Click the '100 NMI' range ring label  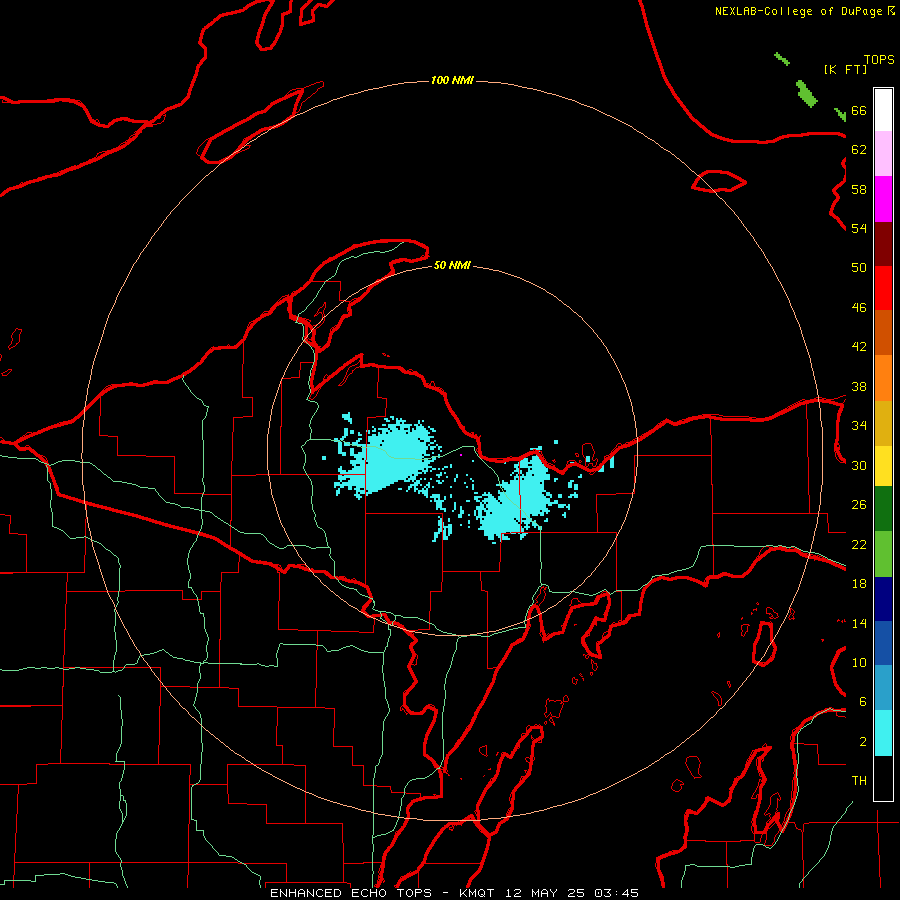click(452, 80)
